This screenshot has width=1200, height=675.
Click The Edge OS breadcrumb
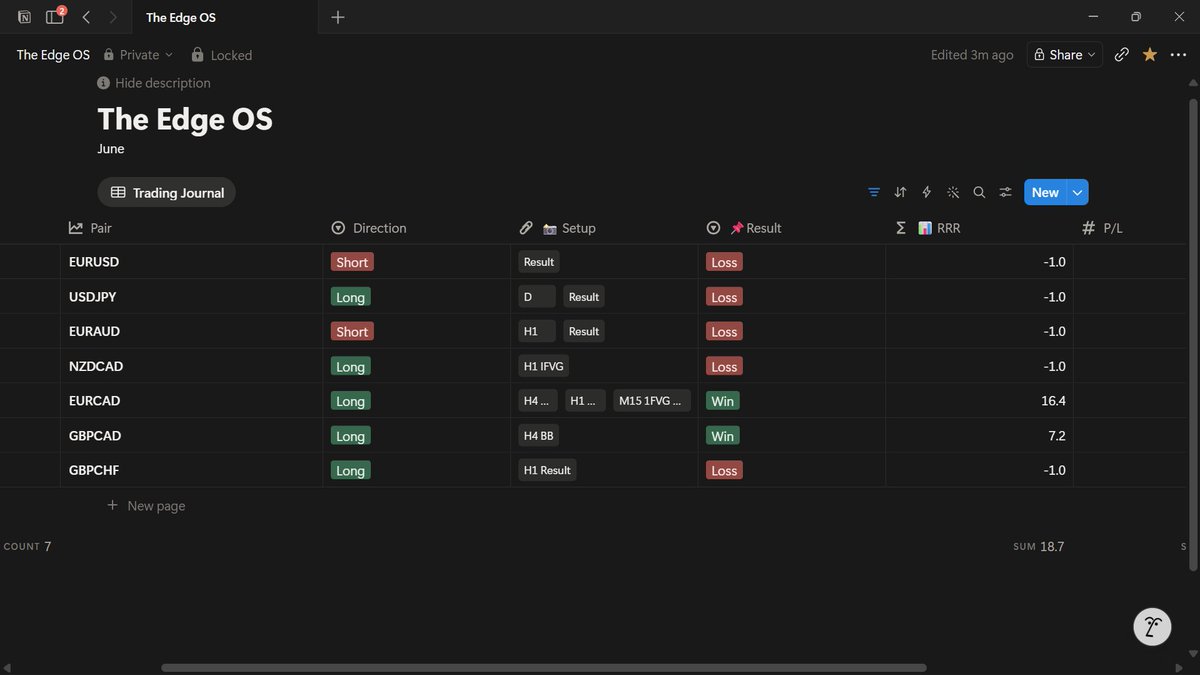(x=53, y=55)
